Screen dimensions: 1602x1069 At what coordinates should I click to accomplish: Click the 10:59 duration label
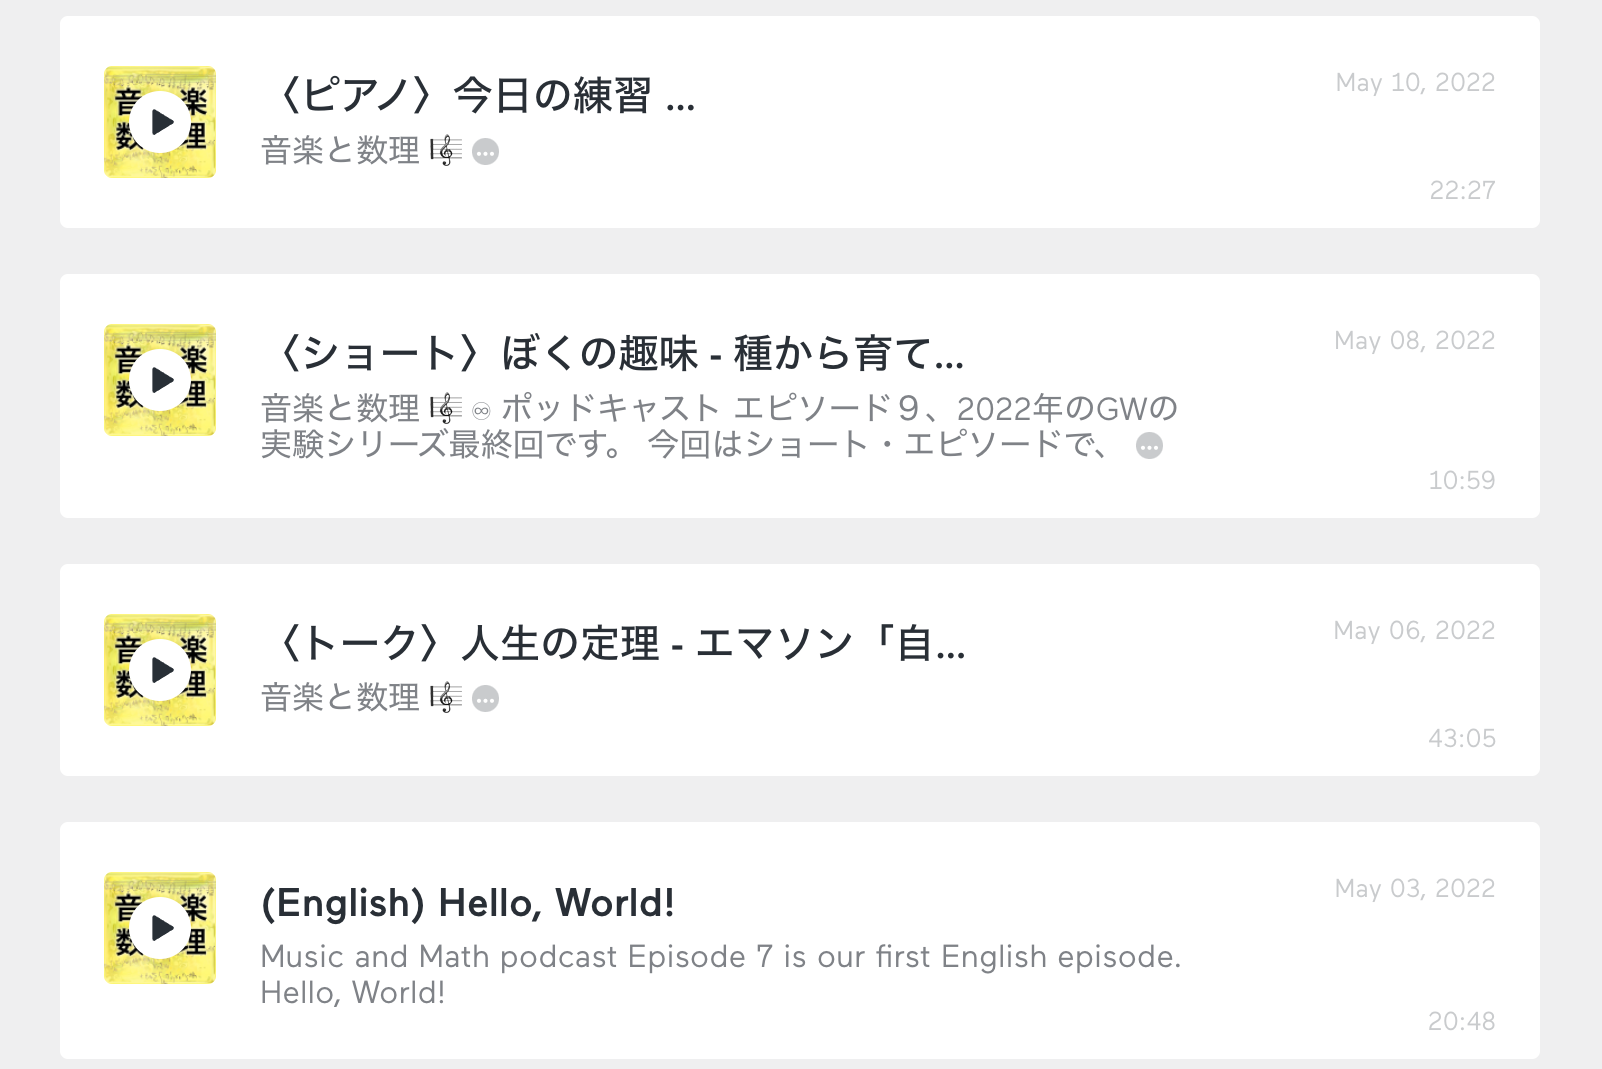(x=1462, y=480)
